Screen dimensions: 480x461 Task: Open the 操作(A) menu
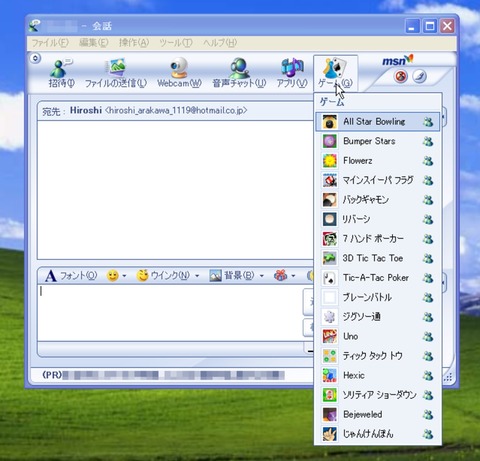click(134, 43)
